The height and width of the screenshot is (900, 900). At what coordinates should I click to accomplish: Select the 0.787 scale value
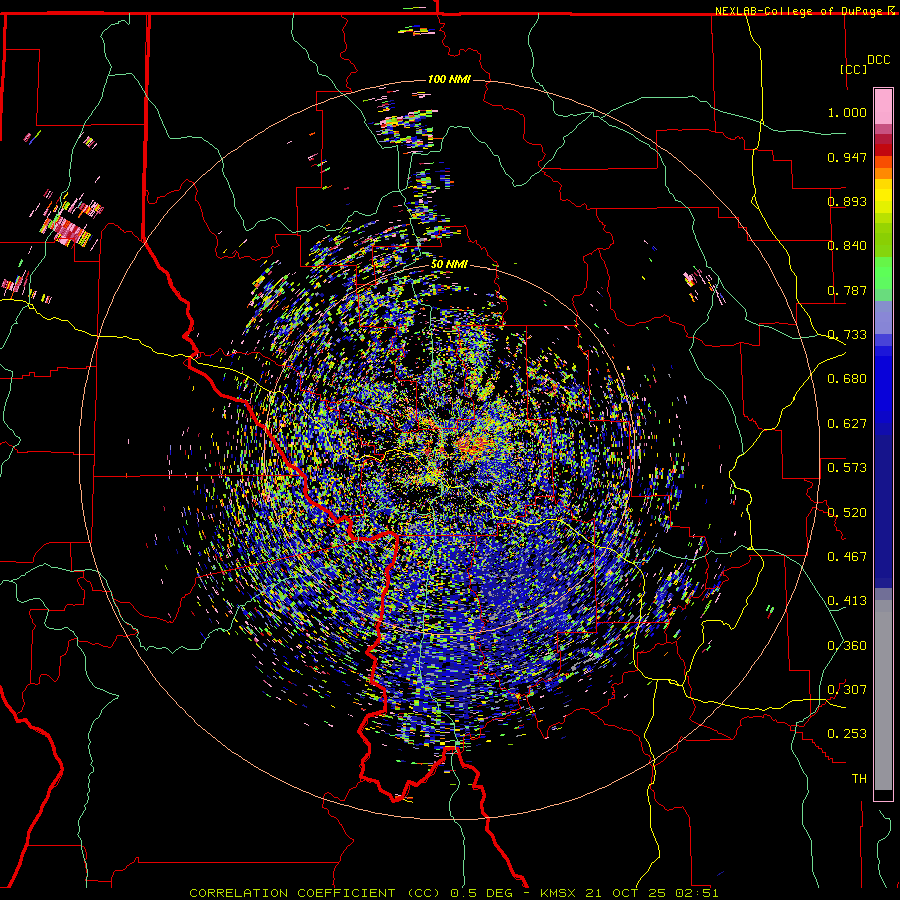coord(847,290)
